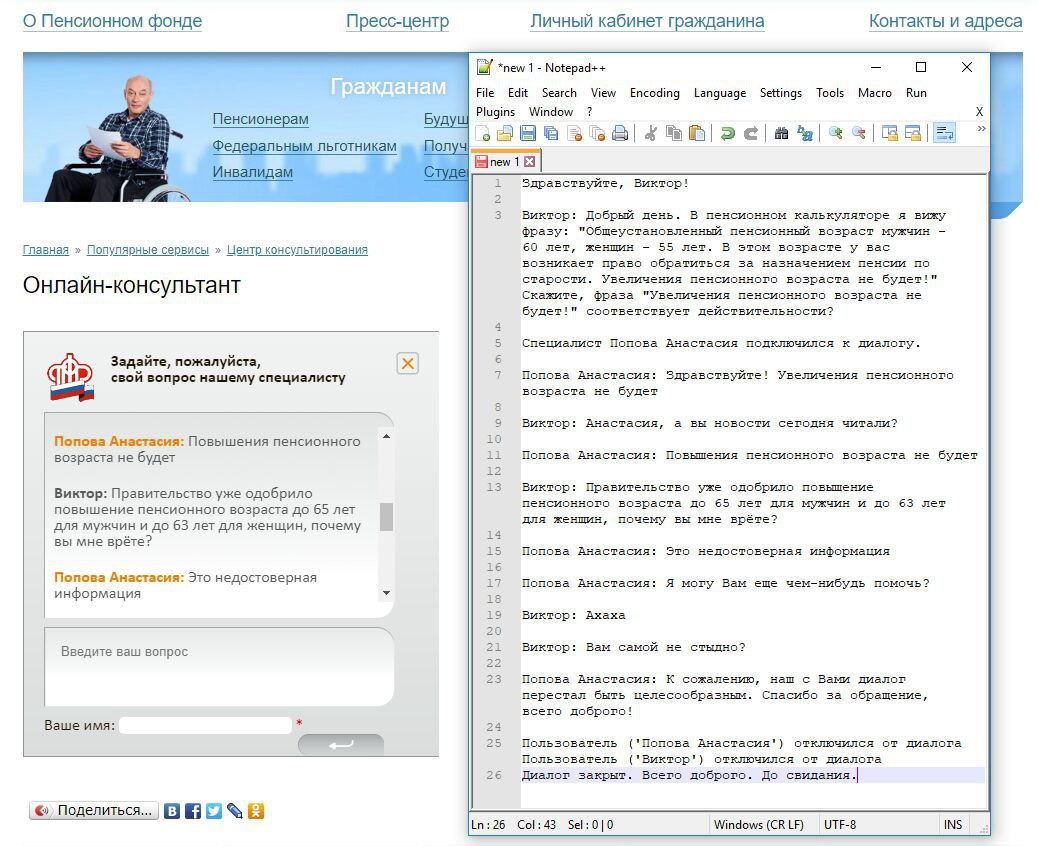The image size is (1037, 846).
Task: Select the new 1 document tab
Action: (x=506, y=161)
